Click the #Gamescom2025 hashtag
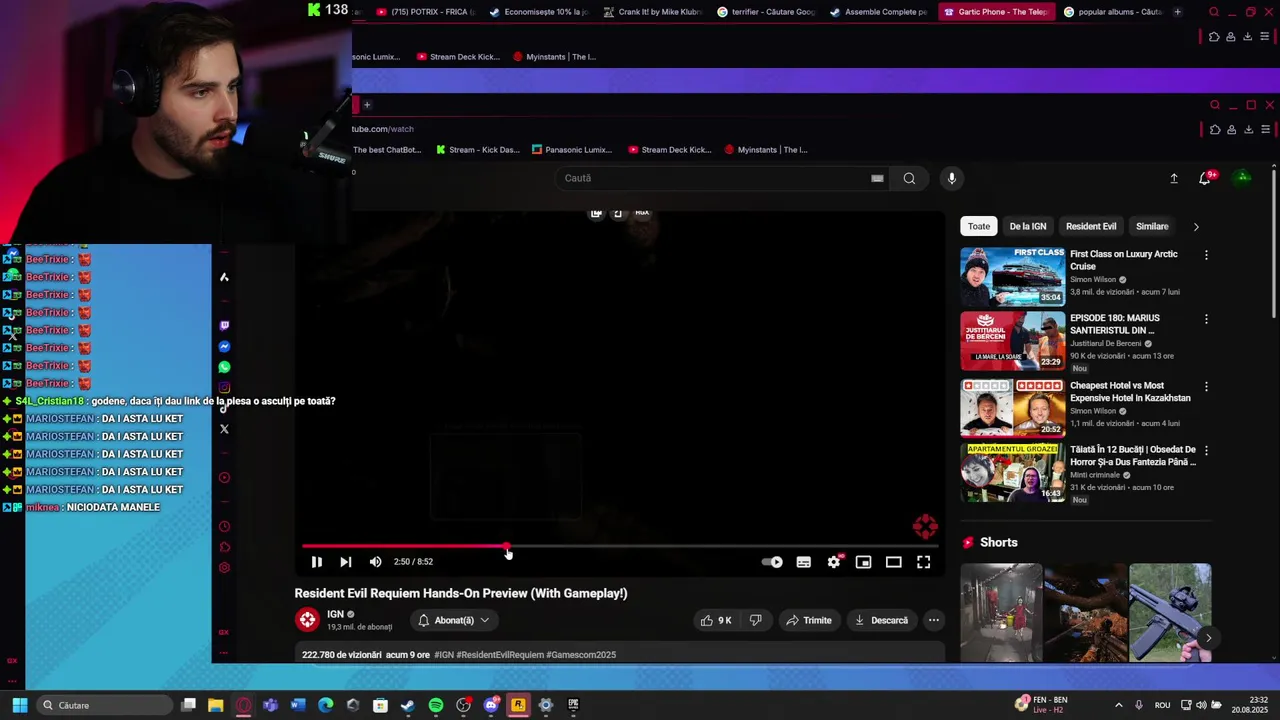 click(581, 655)
